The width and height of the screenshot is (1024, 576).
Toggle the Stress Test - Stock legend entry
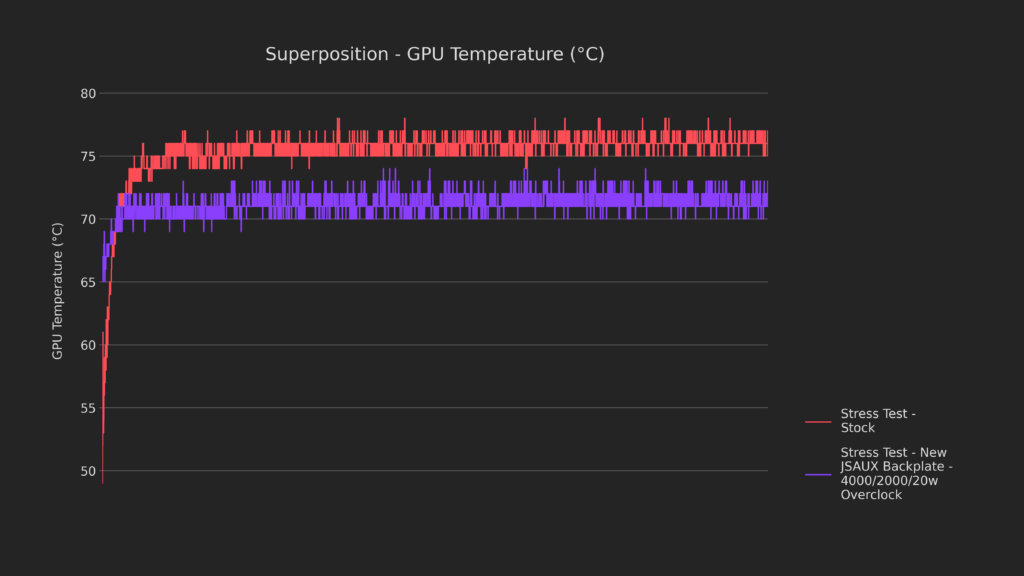(878, 421)
